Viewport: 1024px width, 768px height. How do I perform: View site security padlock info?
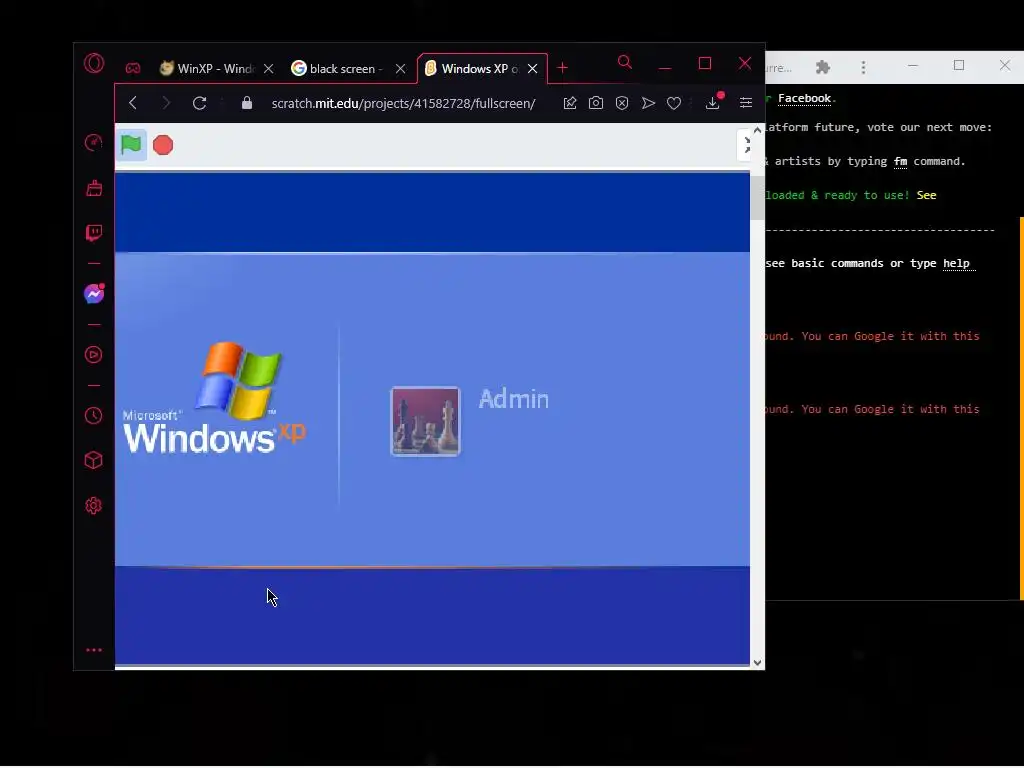246,103
